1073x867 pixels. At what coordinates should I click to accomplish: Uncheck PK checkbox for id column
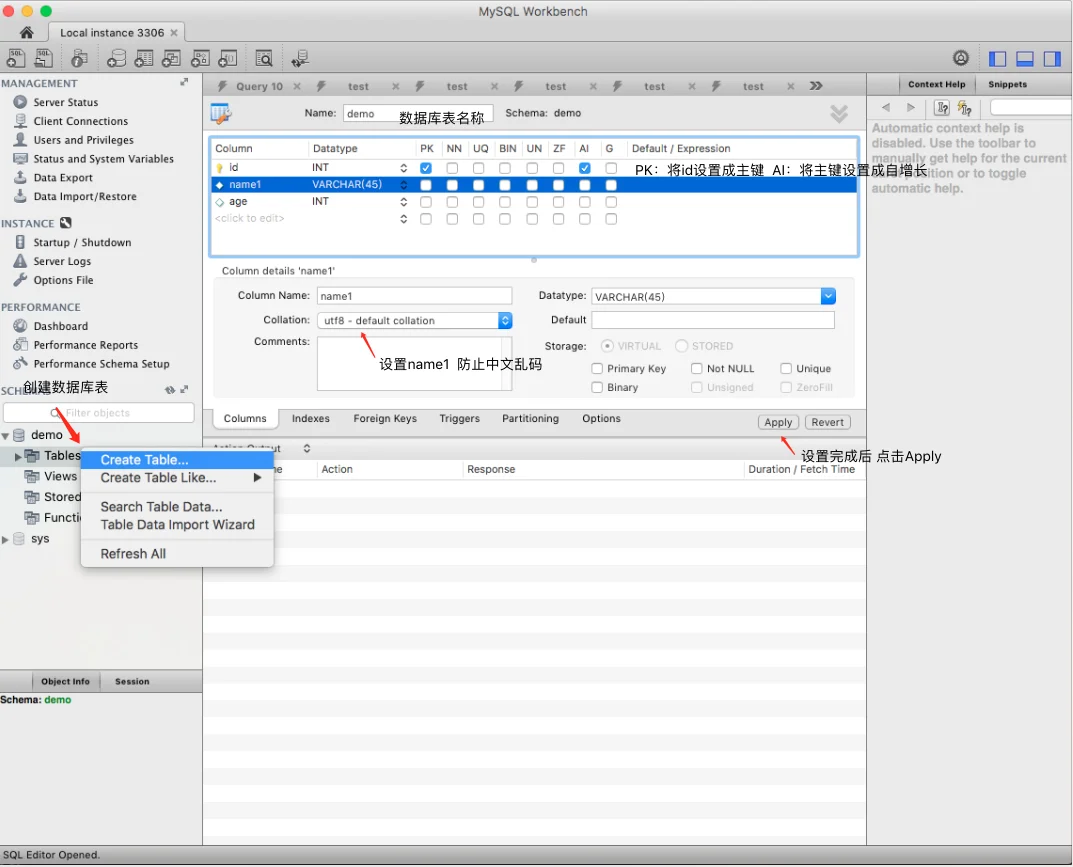426,168
